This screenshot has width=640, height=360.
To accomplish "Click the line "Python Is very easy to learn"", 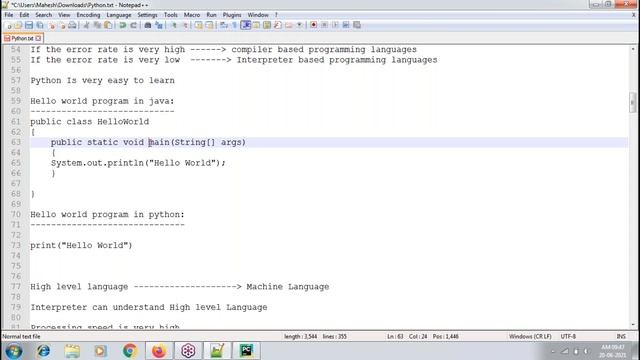I will point(102,80).
